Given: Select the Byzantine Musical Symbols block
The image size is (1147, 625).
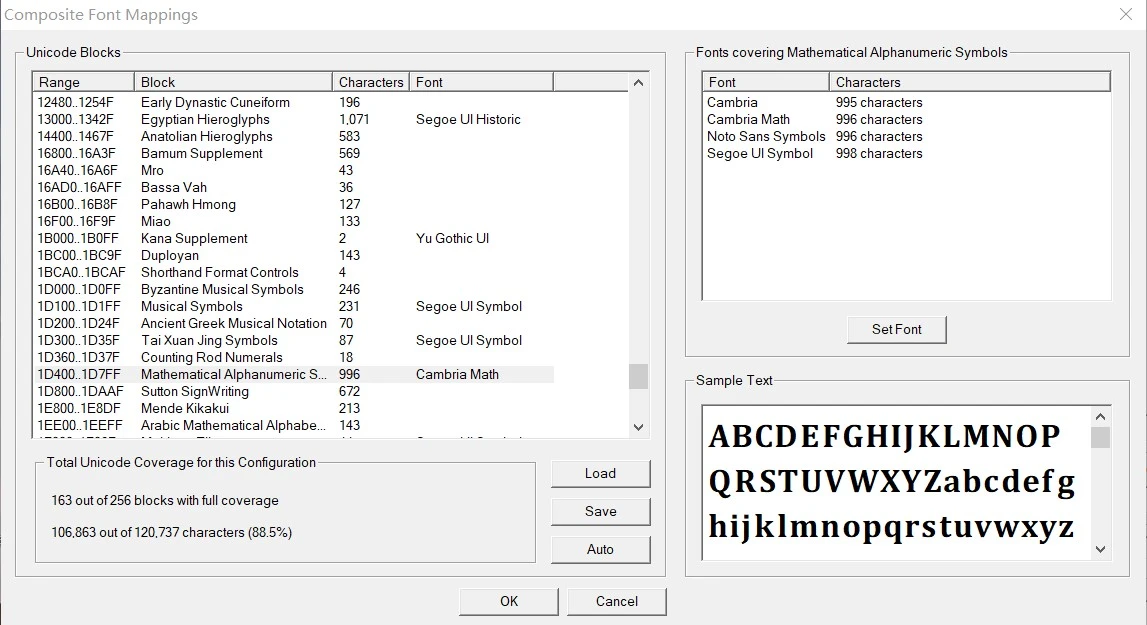Looking at the screenshot, I should coord(294,289).
